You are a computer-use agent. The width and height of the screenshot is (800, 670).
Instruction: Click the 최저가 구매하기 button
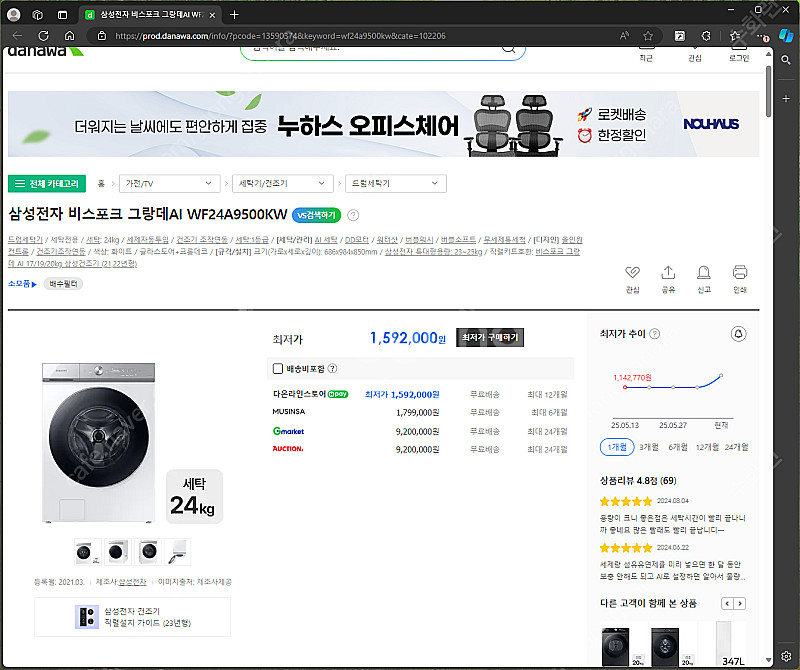click(x=490, y=337)
